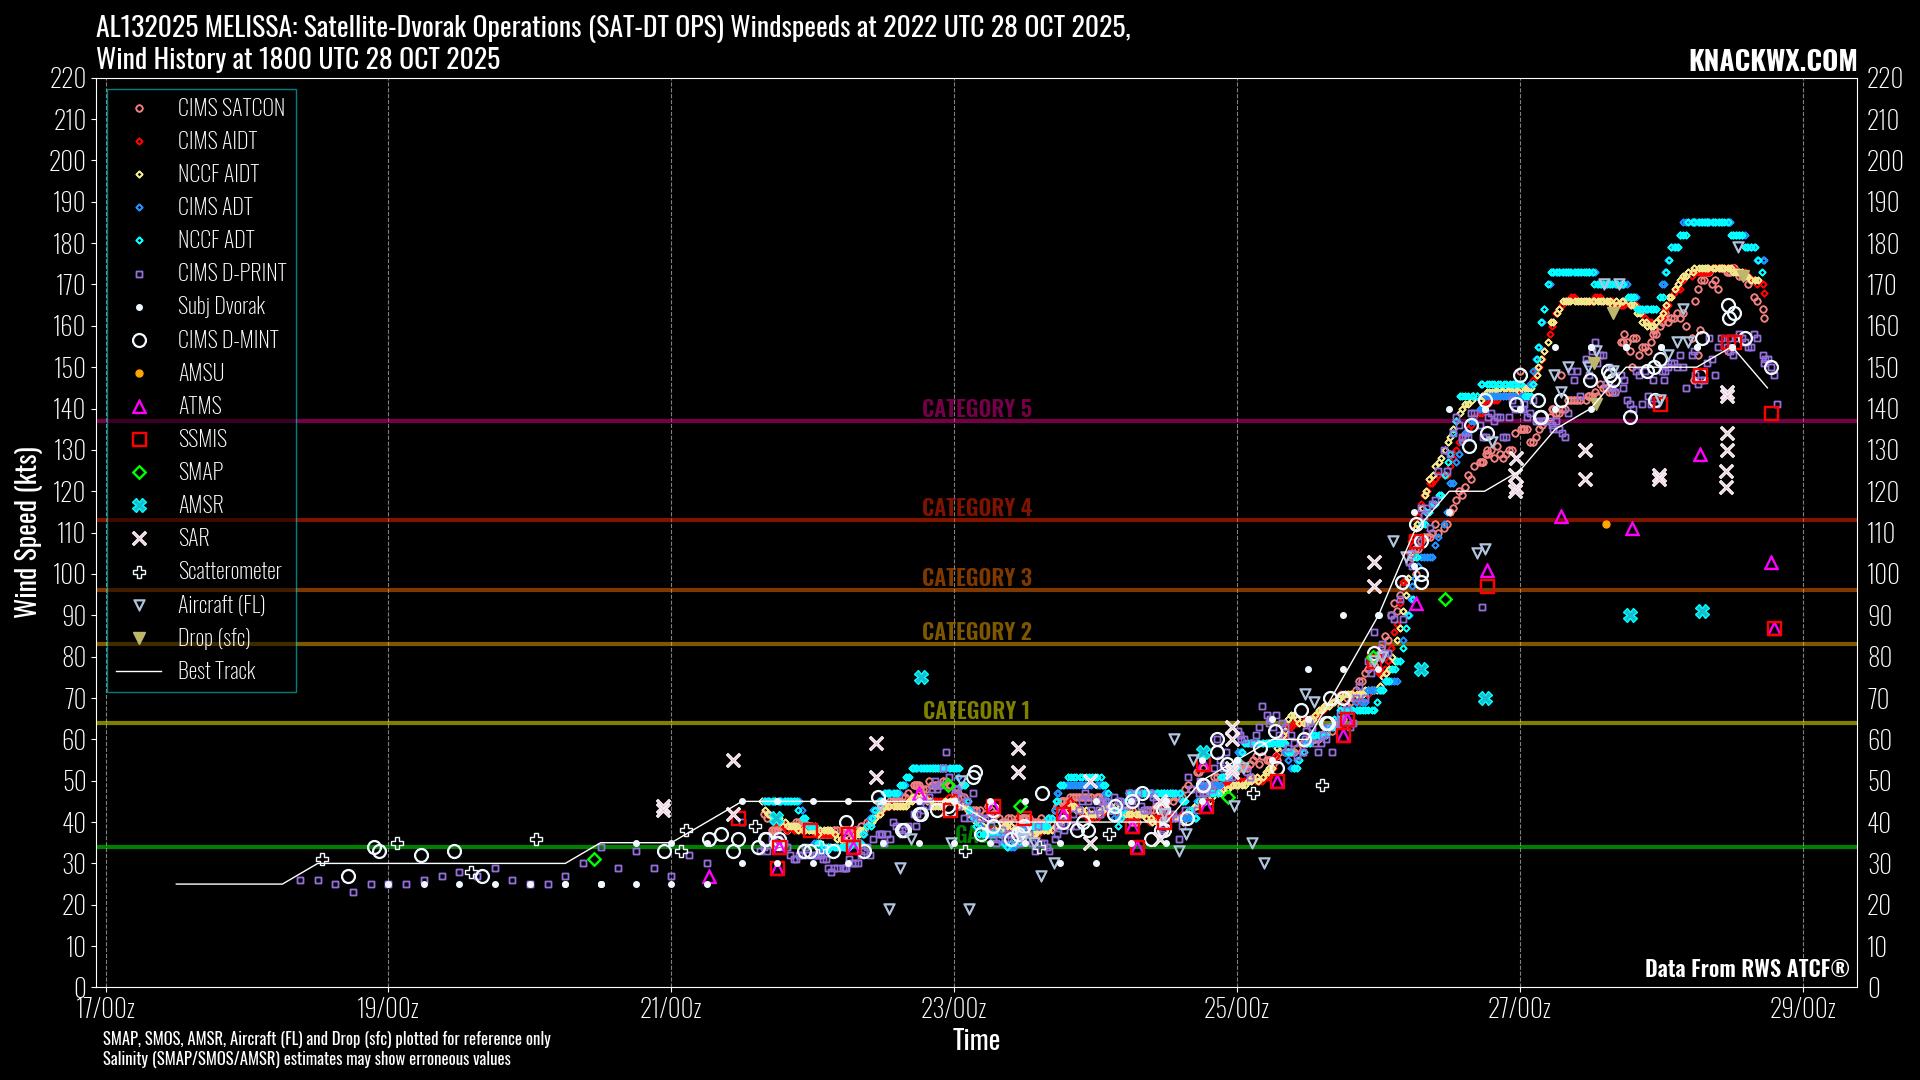Click the CIMS D-MINT circle legend icon
Viewport: 1920px width, 1080px height.
140,341
